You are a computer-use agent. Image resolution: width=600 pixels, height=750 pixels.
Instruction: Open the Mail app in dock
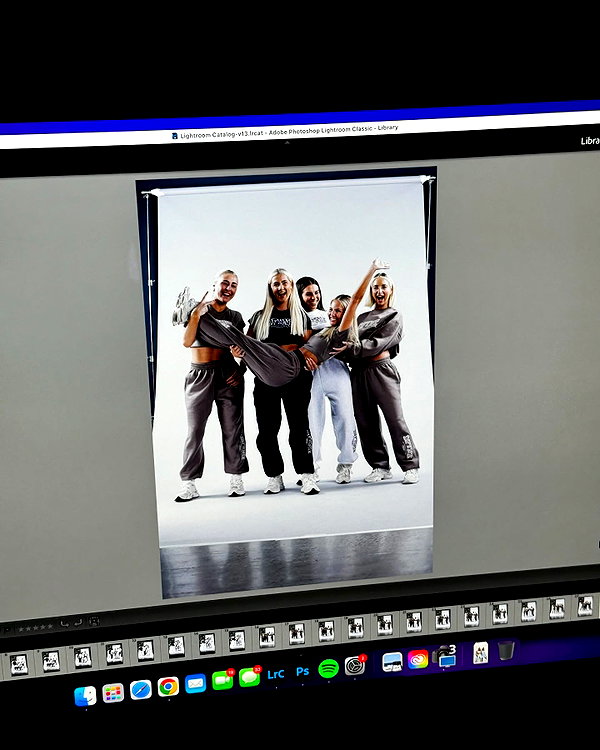click(x=195, y=684)
